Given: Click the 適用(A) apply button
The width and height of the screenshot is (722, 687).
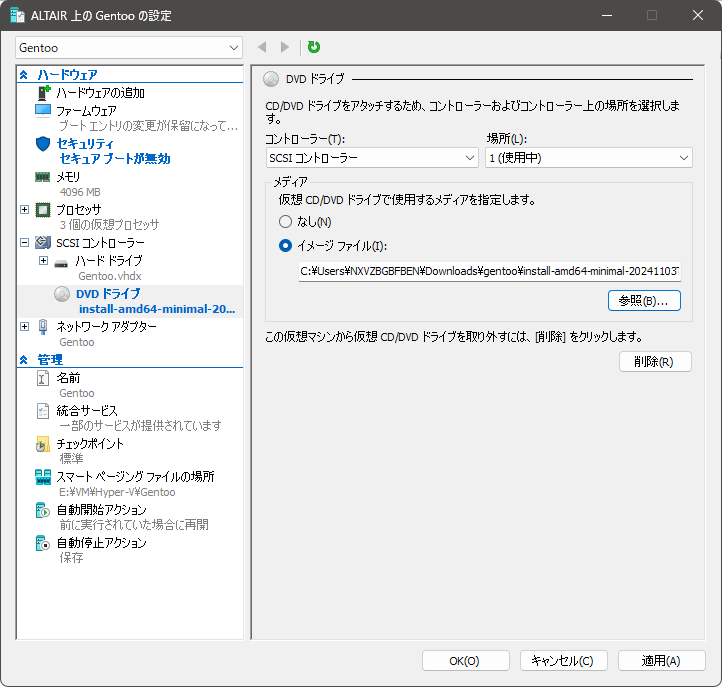Looking at the screenshot, I should point(662,661).
